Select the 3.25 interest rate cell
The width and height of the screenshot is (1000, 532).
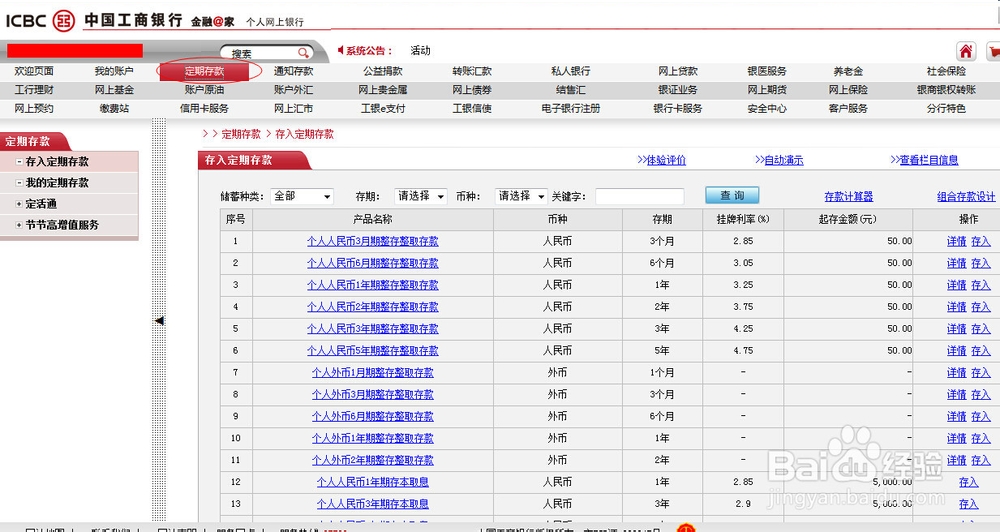(743, 285)
